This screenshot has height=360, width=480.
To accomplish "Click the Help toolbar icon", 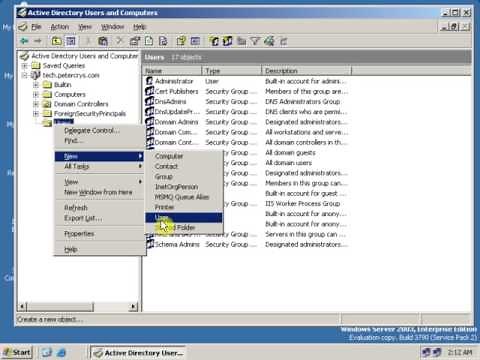I will [x=181, y=41].
